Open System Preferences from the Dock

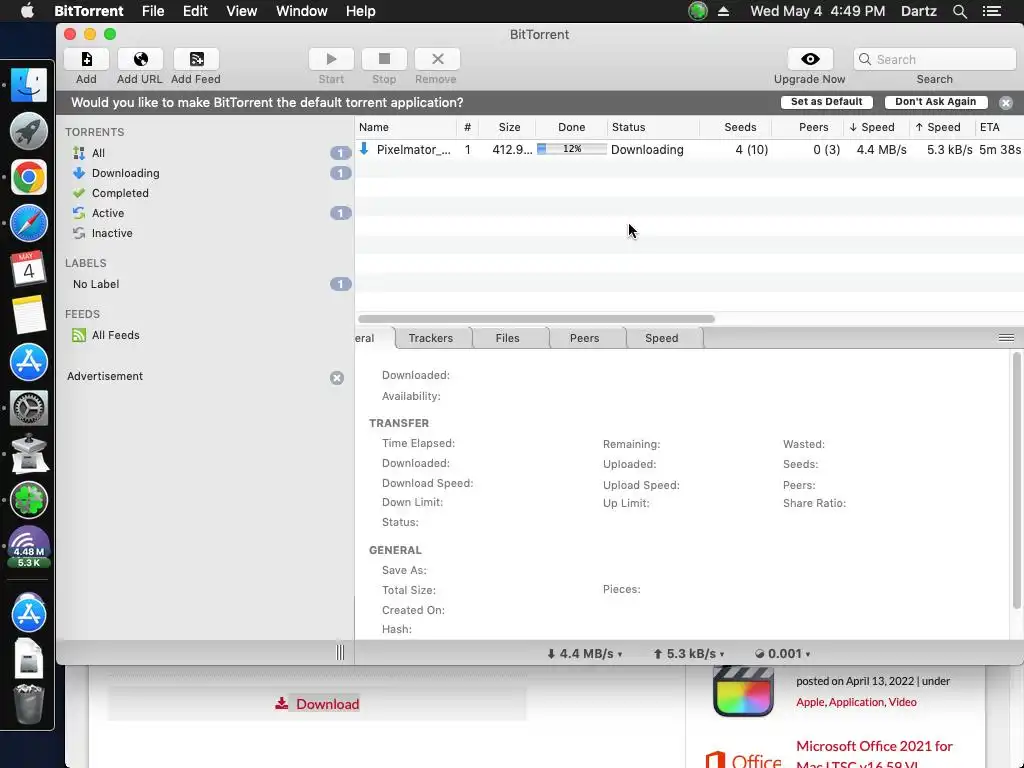(29, 408)
